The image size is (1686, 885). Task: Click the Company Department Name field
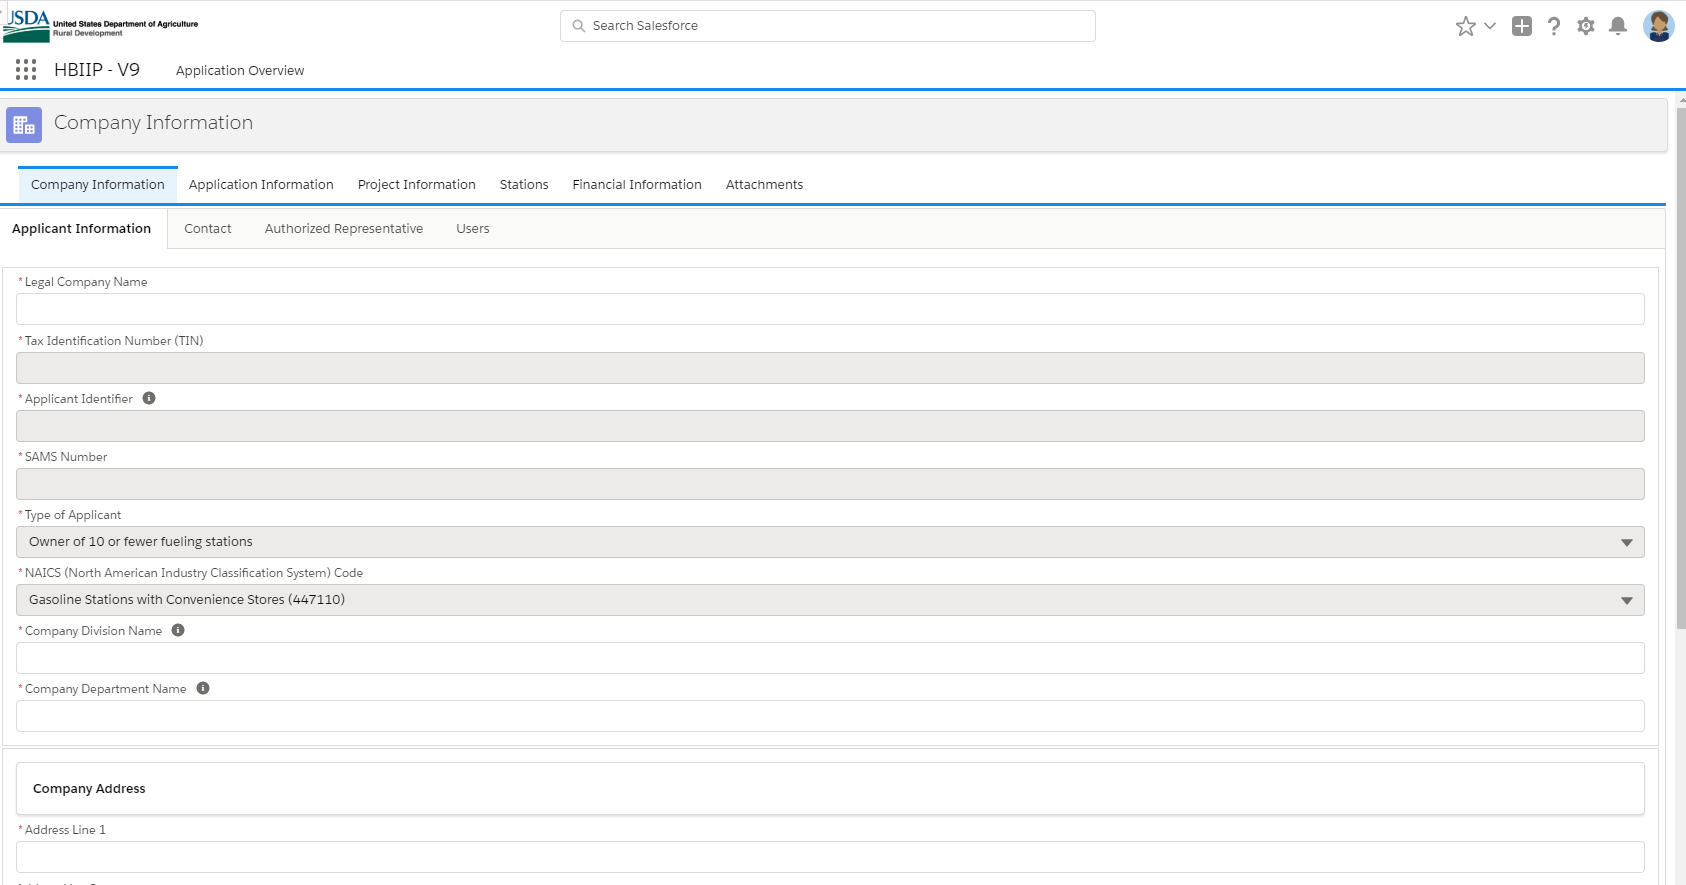click(x=830, y=716)
